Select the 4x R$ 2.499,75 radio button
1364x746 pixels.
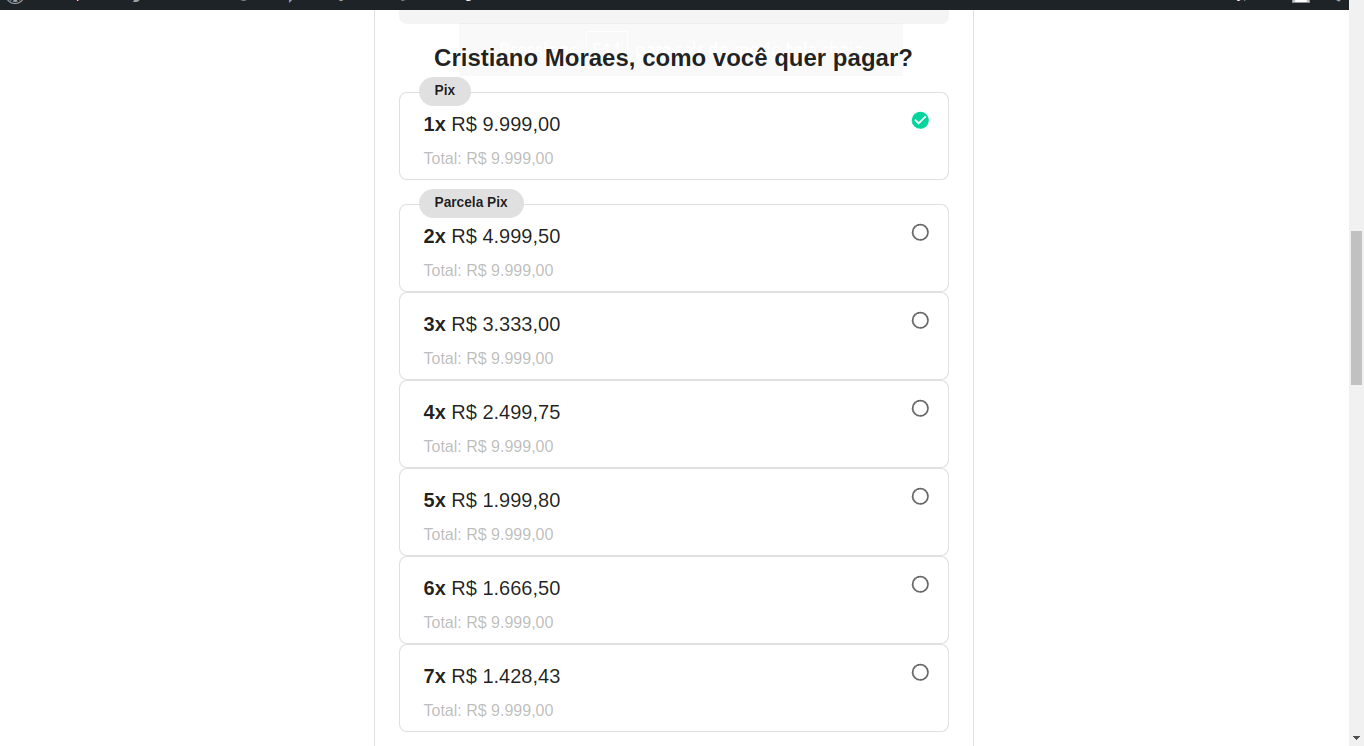point(920,408)
